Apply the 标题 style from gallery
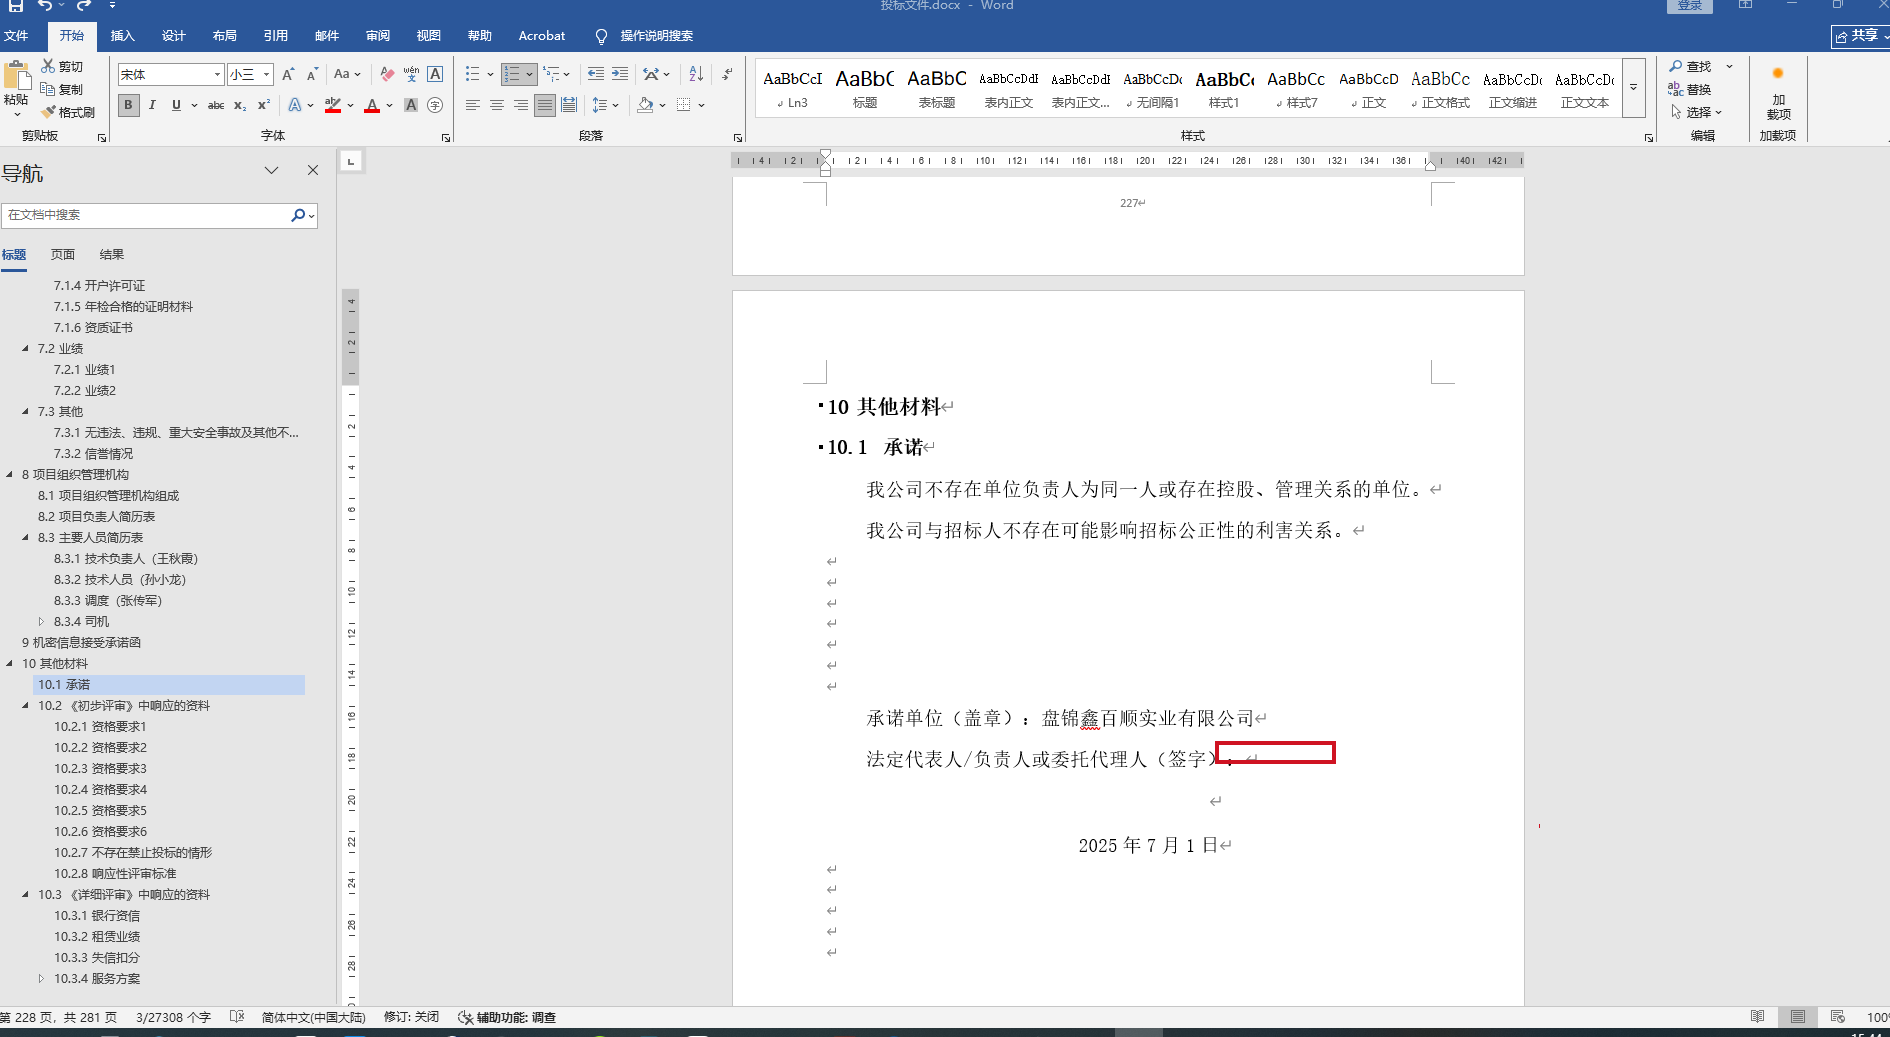This screenshot has width=1890, height=1037. (x=864, y=88)
